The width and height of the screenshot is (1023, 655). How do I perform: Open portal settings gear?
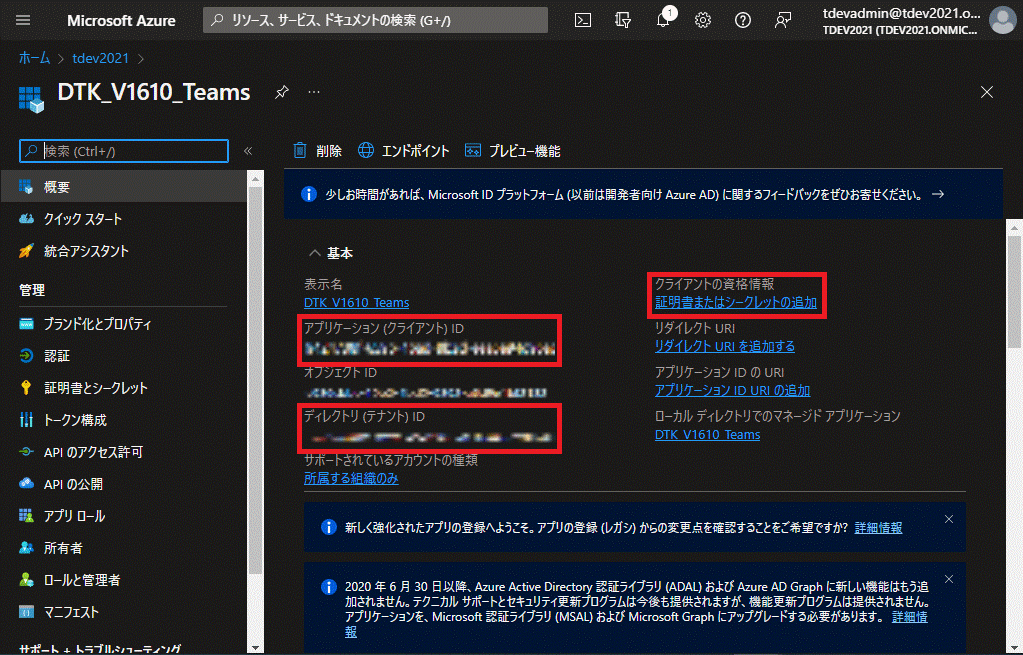coord(703,20)
